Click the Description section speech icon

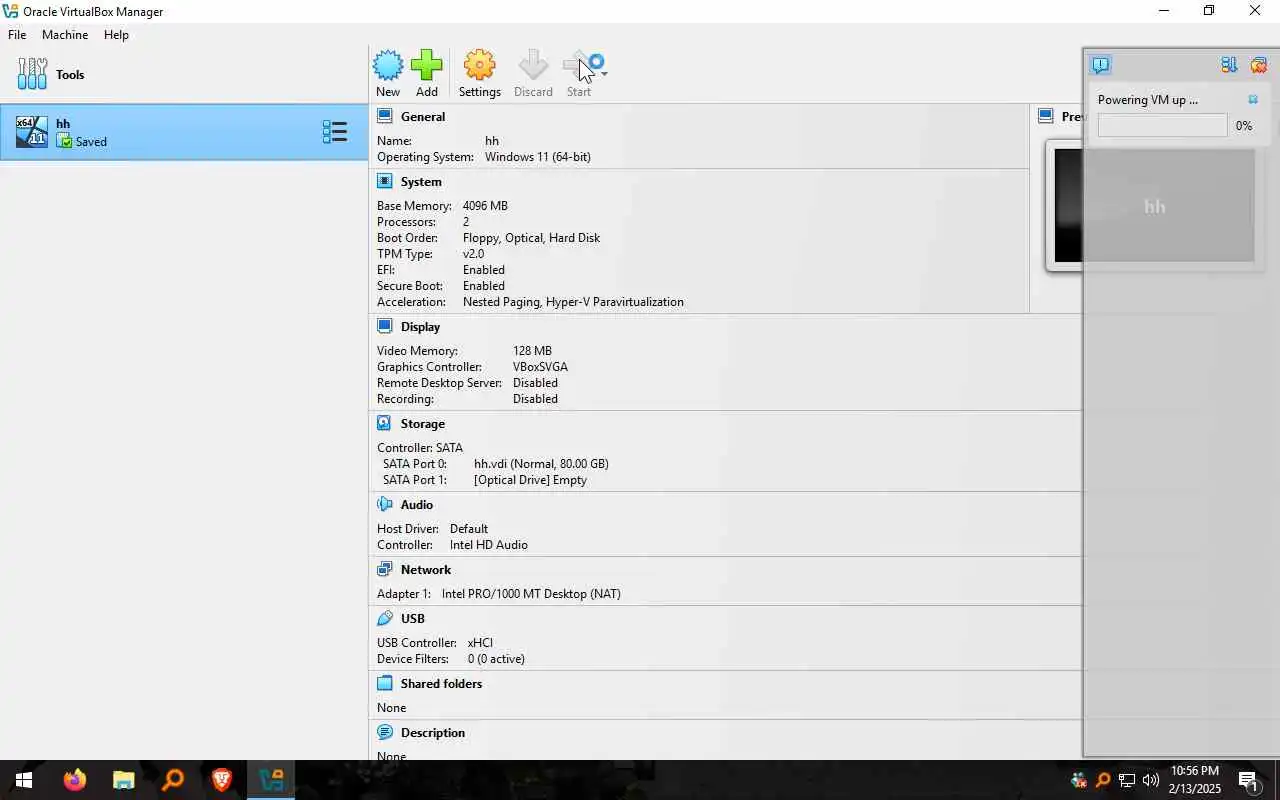coord(385,732)
